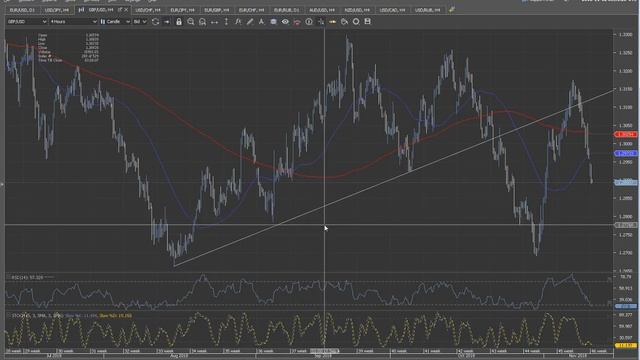Open the Candle chart type dropdown
Screen dimensions: 640x360
(115, 21)
